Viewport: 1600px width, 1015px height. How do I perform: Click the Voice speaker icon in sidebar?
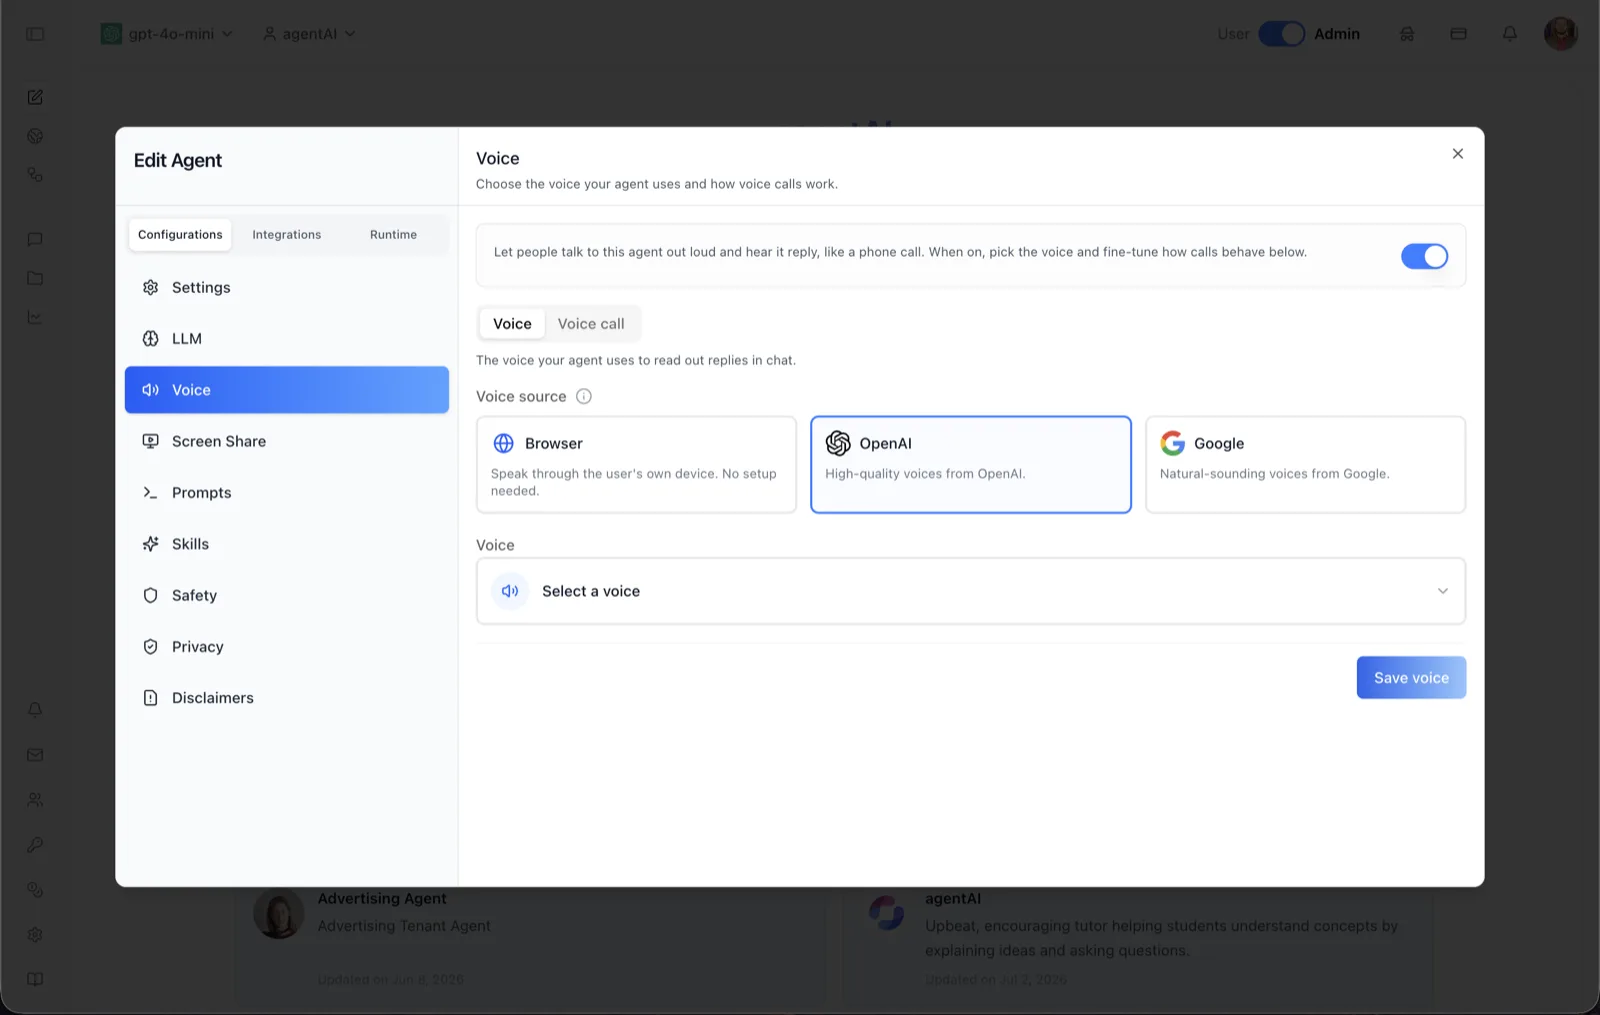(151, 390)
